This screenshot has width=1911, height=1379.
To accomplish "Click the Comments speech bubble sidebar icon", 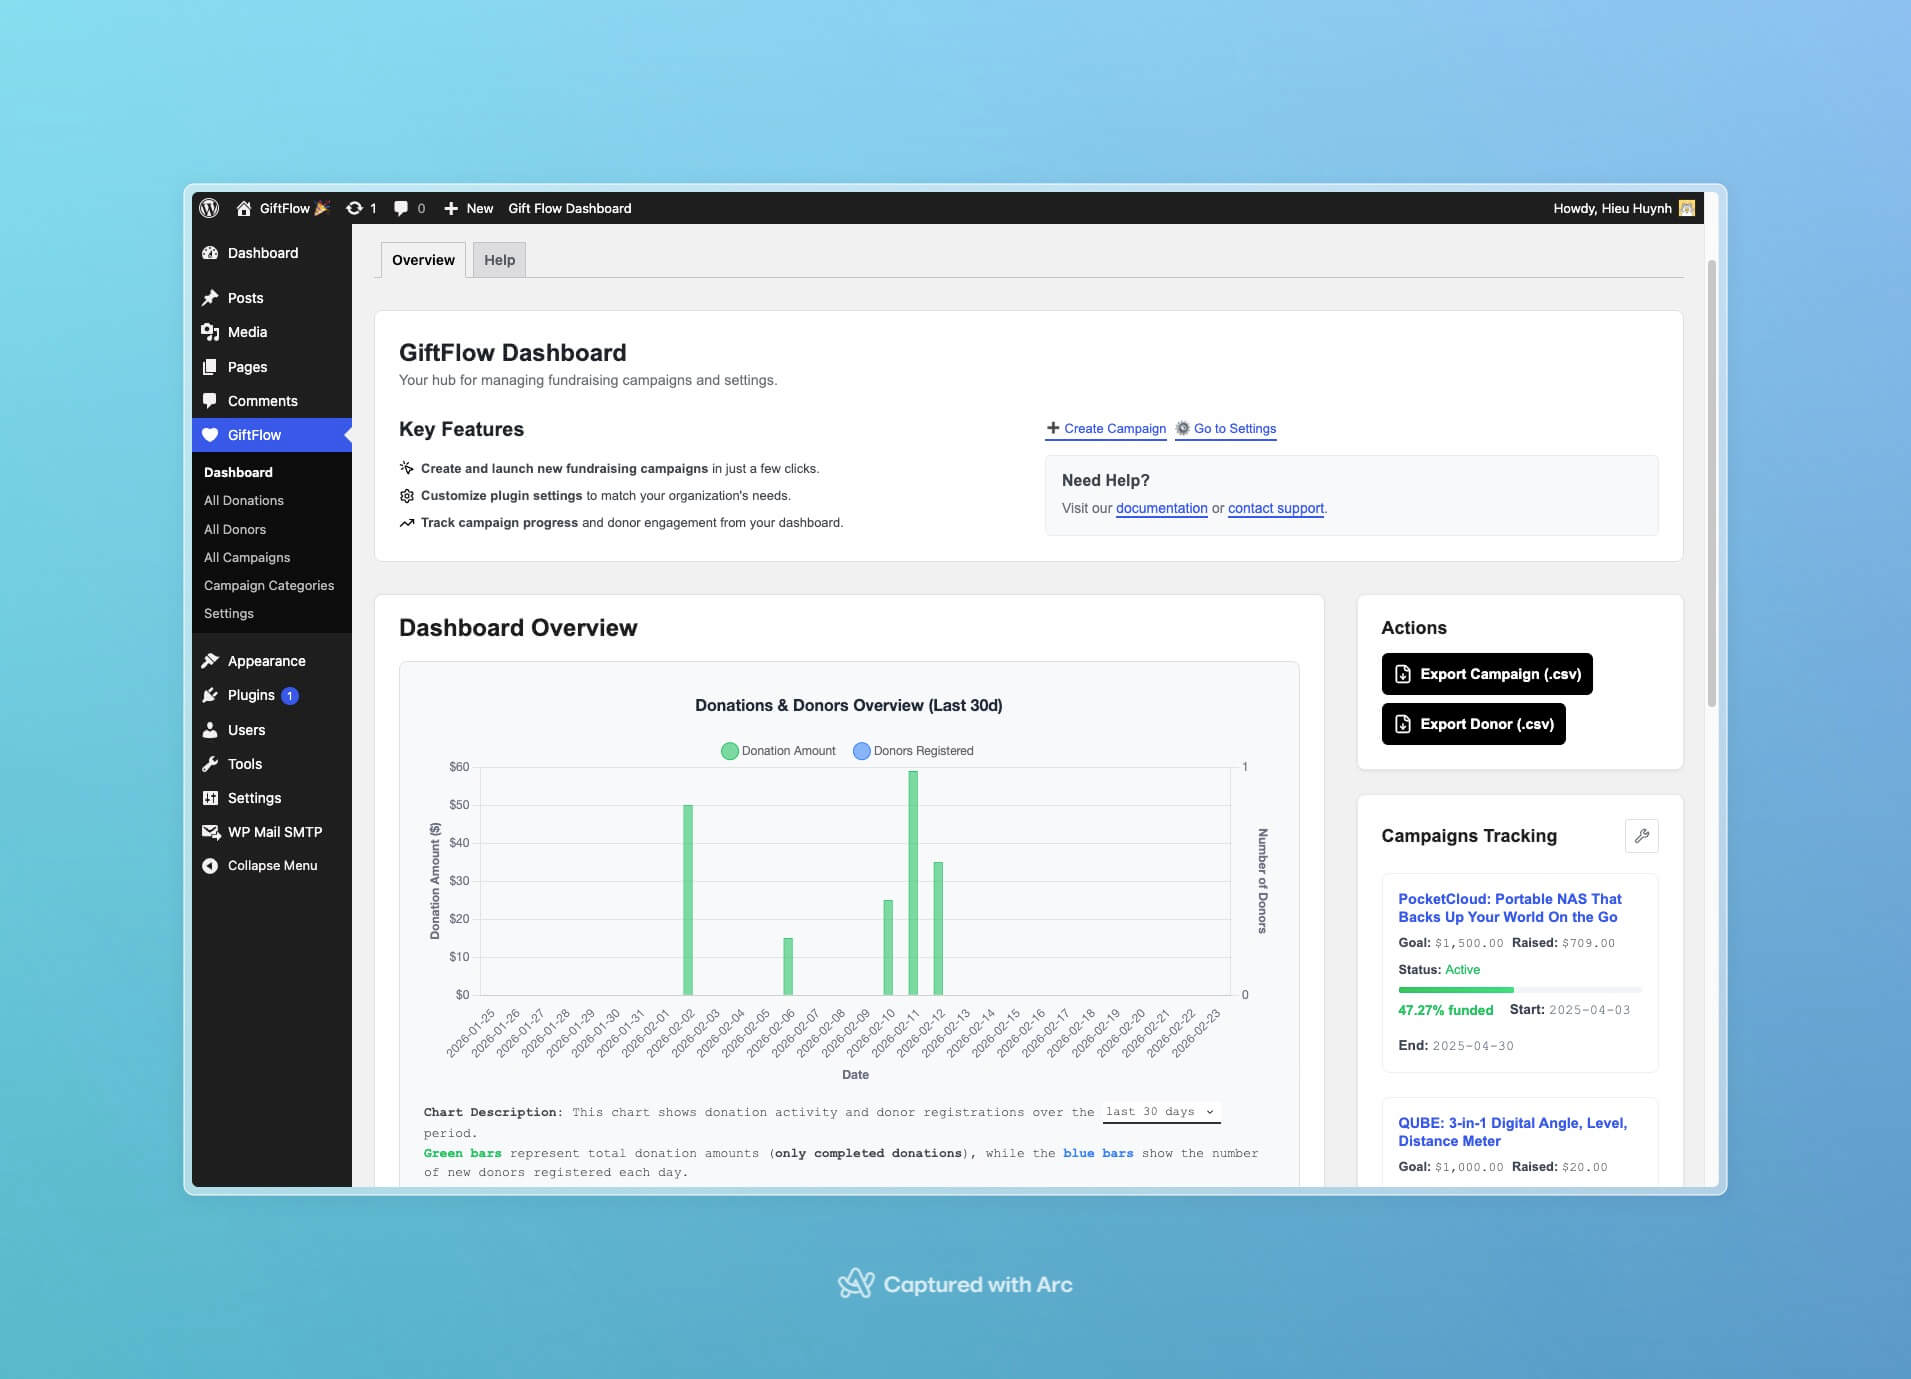I will (210, 401).
